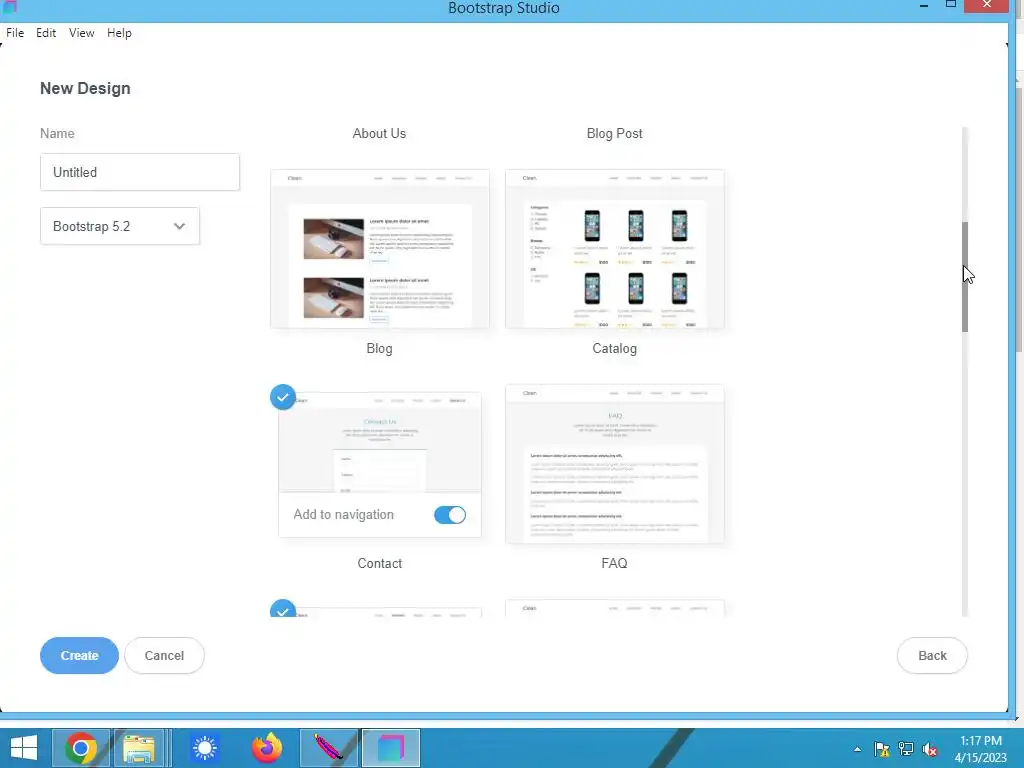The height and width of the screenshot is (768, 1024).
Task: Open the Windows Start menu
Action: (24, 748)
